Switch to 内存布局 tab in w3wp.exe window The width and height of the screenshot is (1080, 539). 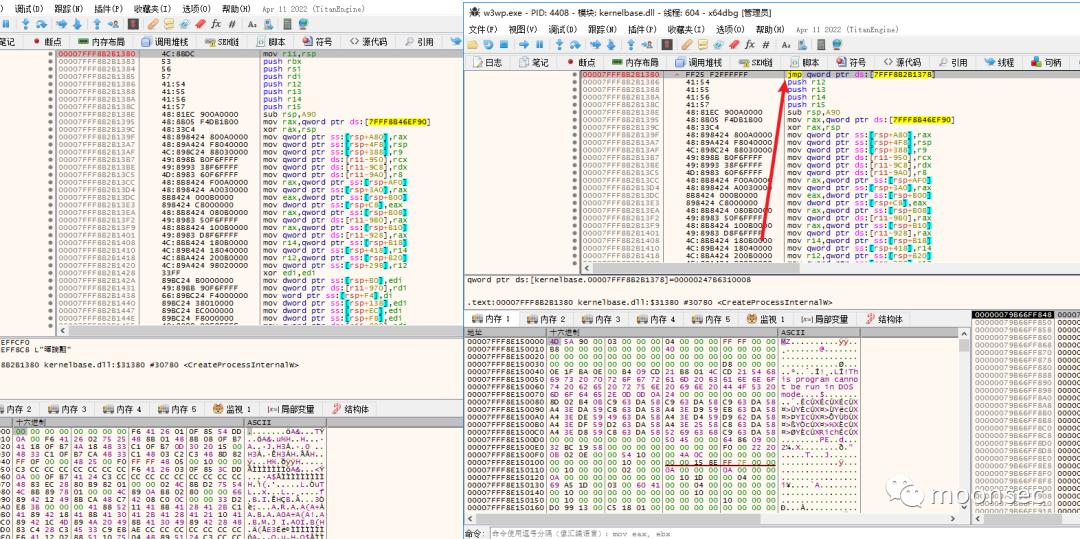point(635,63)
